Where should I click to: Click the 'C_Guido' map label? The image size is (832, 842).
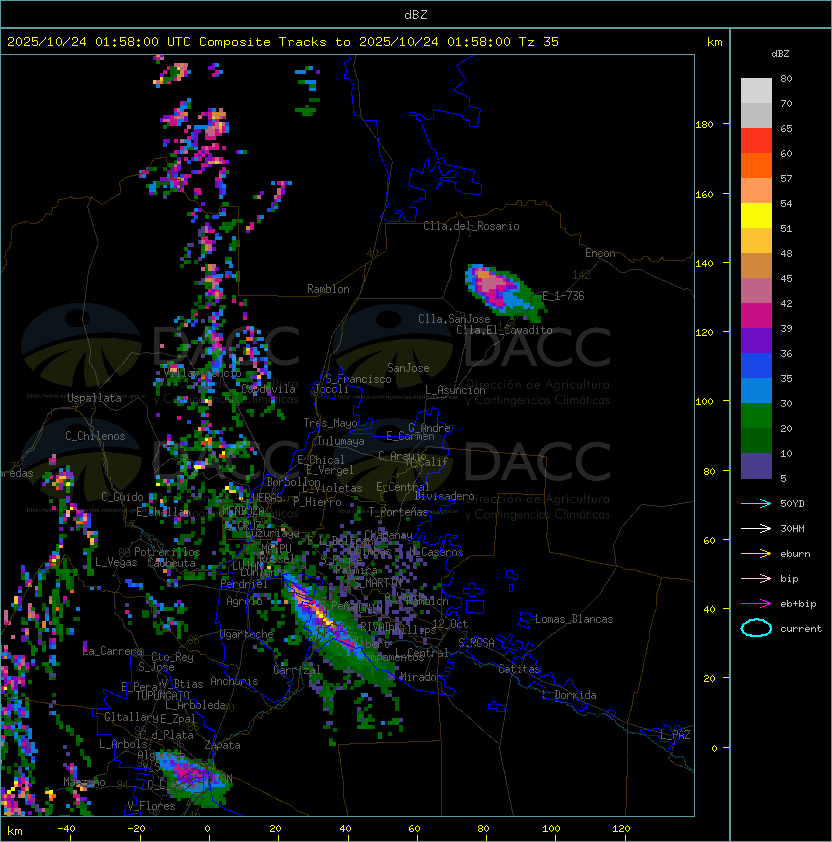click(x=122, y=497)
